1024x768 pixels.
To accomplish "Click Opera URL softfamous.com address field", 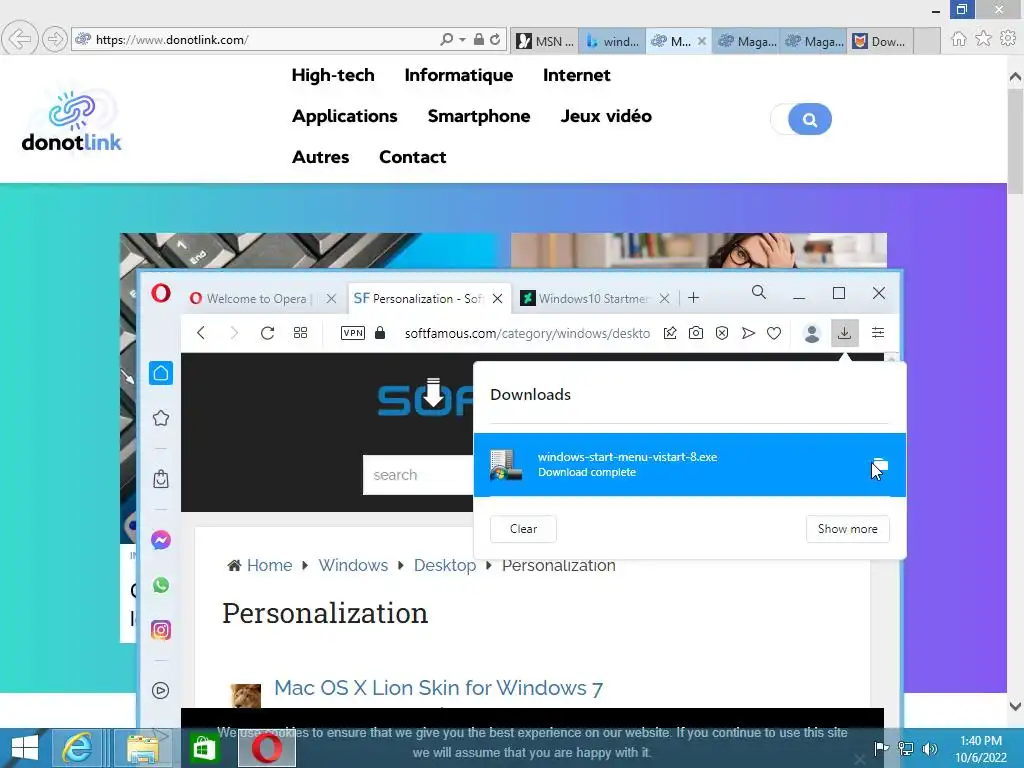I will pyautogui.click(x=526, y=333).
